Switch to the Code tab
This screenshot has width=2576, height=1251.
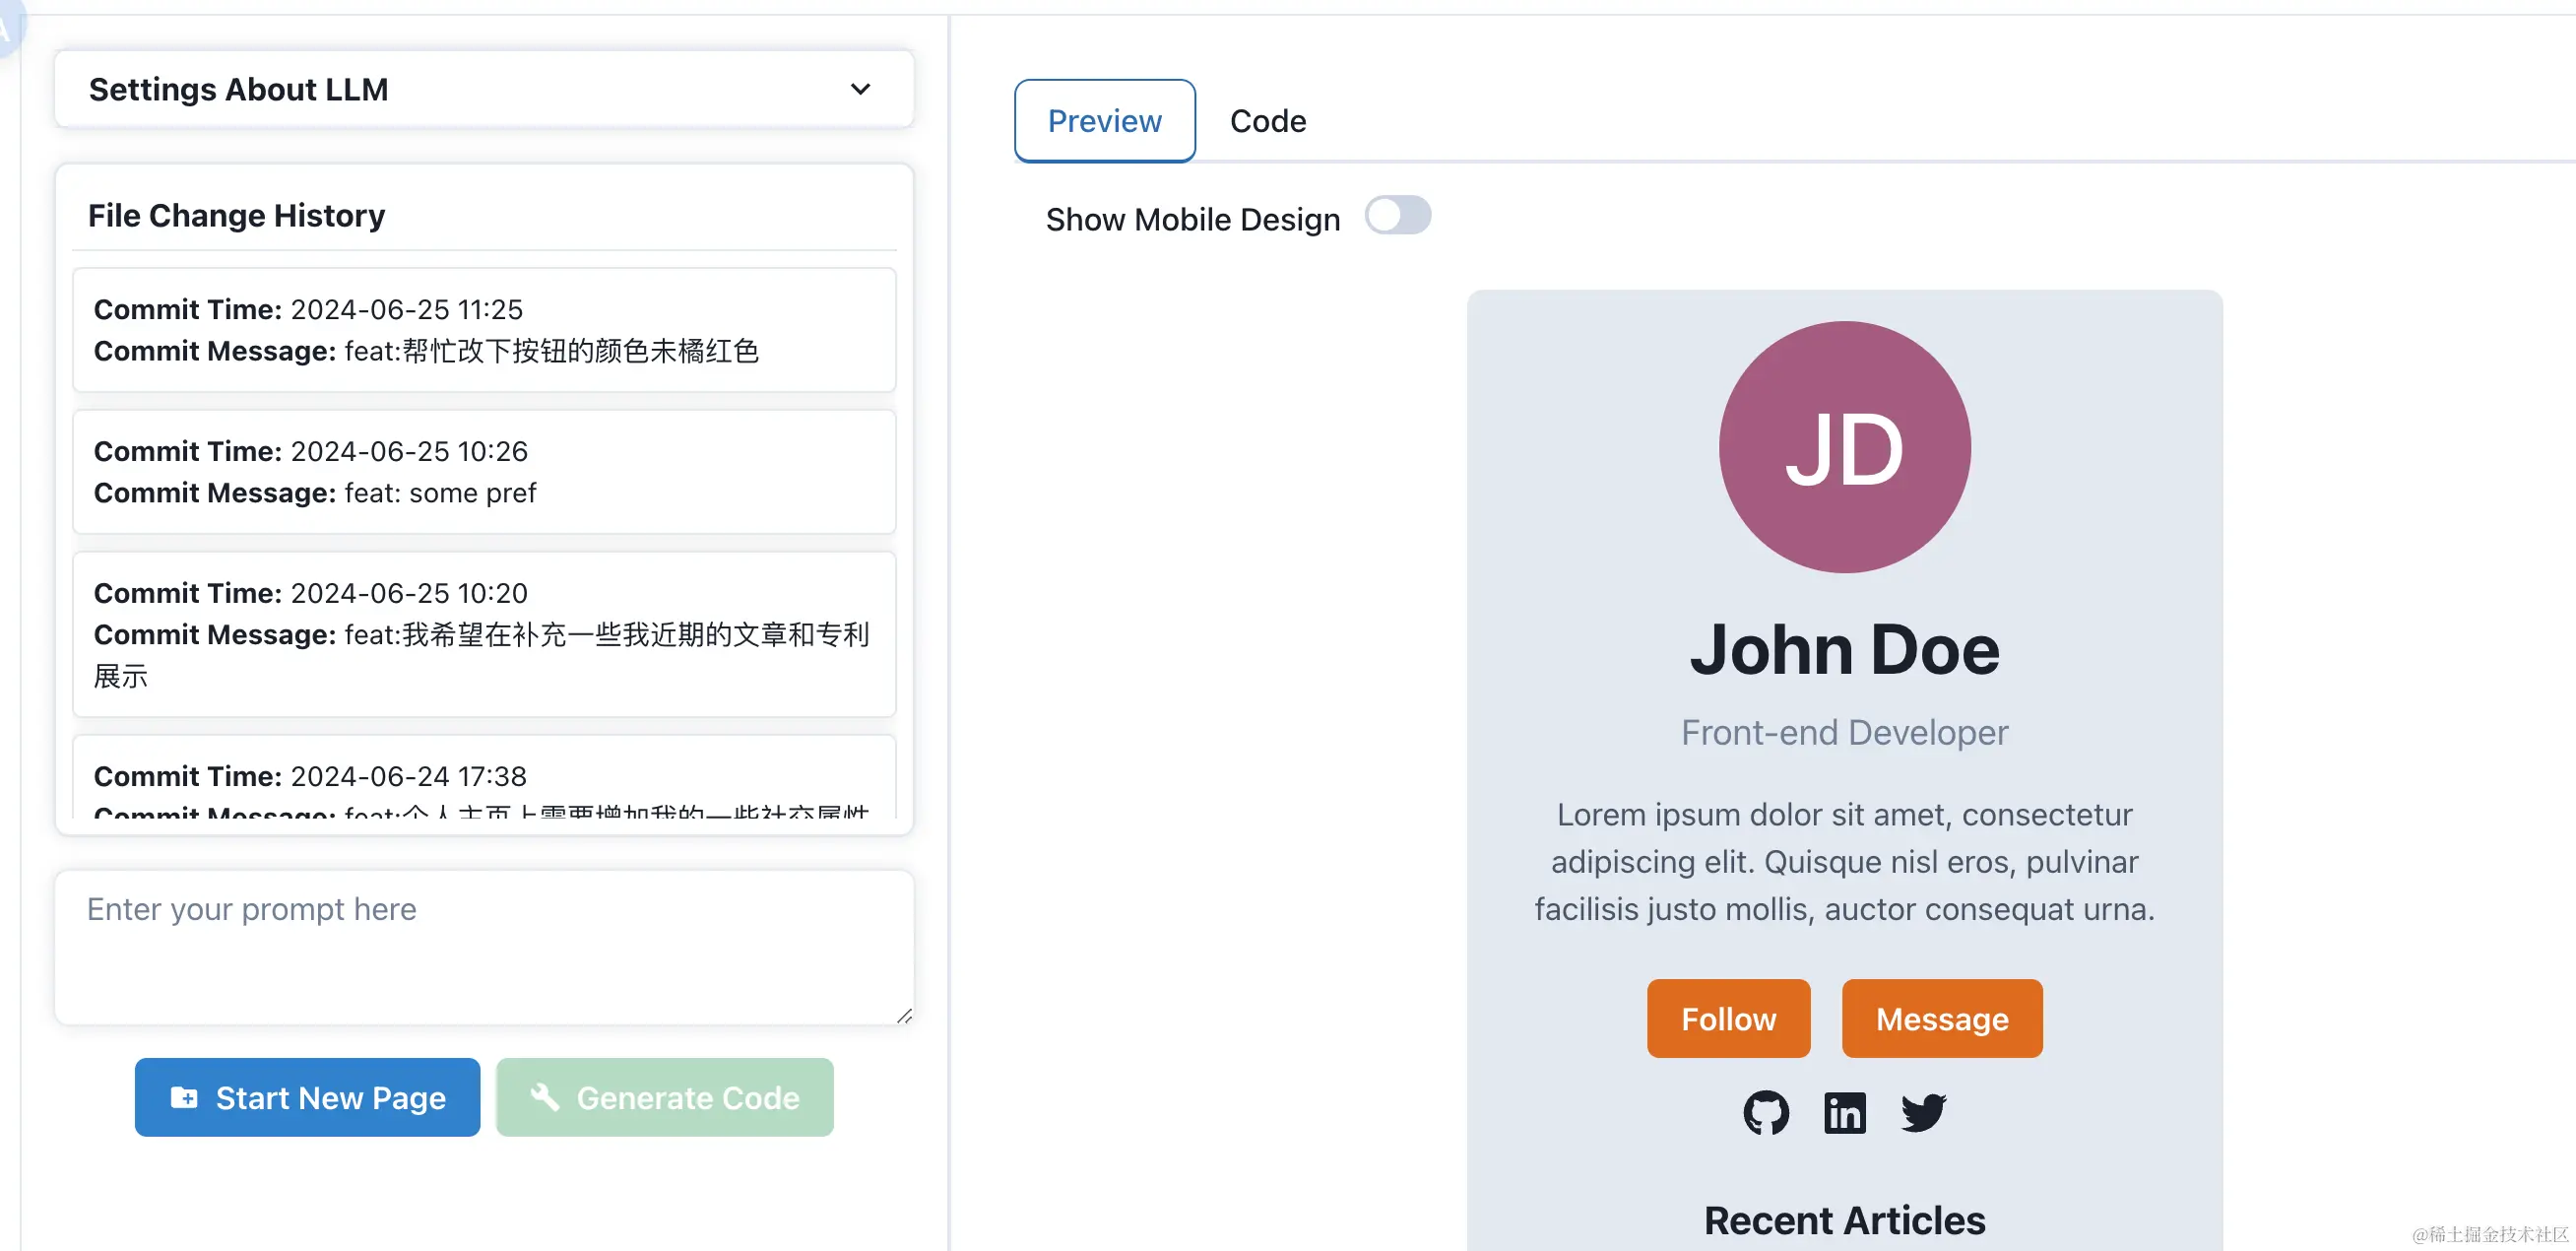coord(1267,121)
